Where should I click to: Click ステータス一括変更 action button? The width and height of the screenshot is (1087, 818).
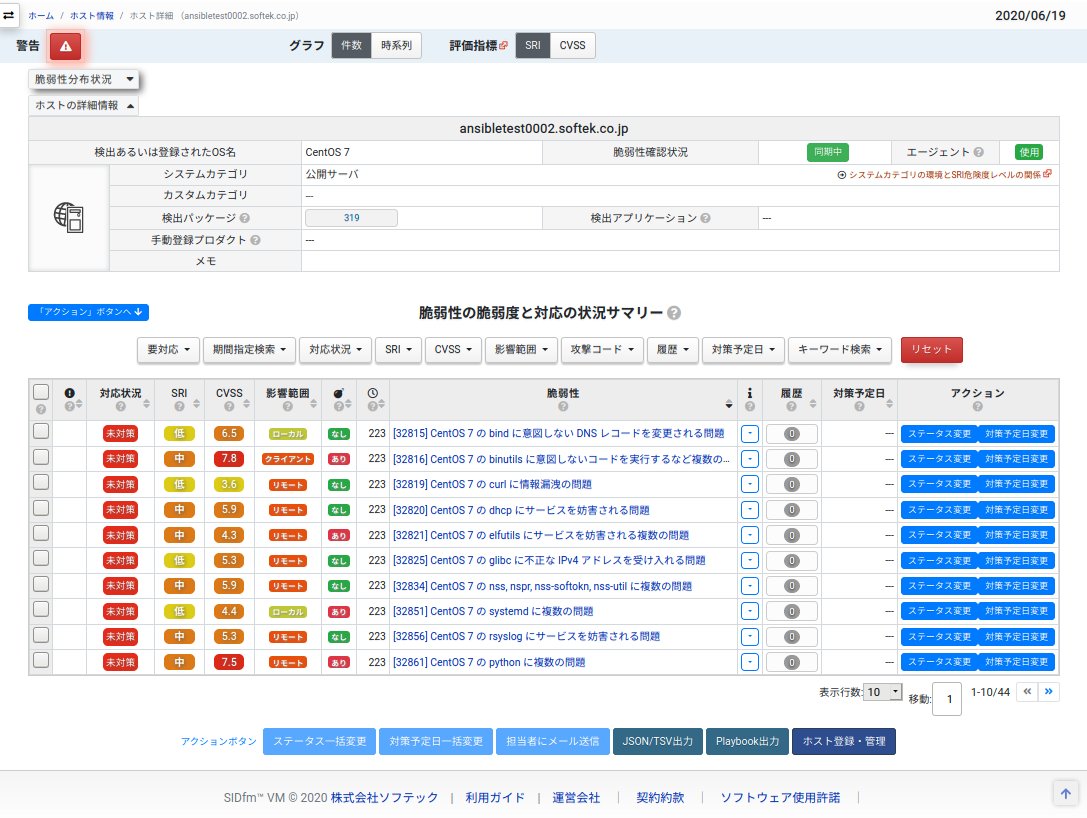[320, 741]
